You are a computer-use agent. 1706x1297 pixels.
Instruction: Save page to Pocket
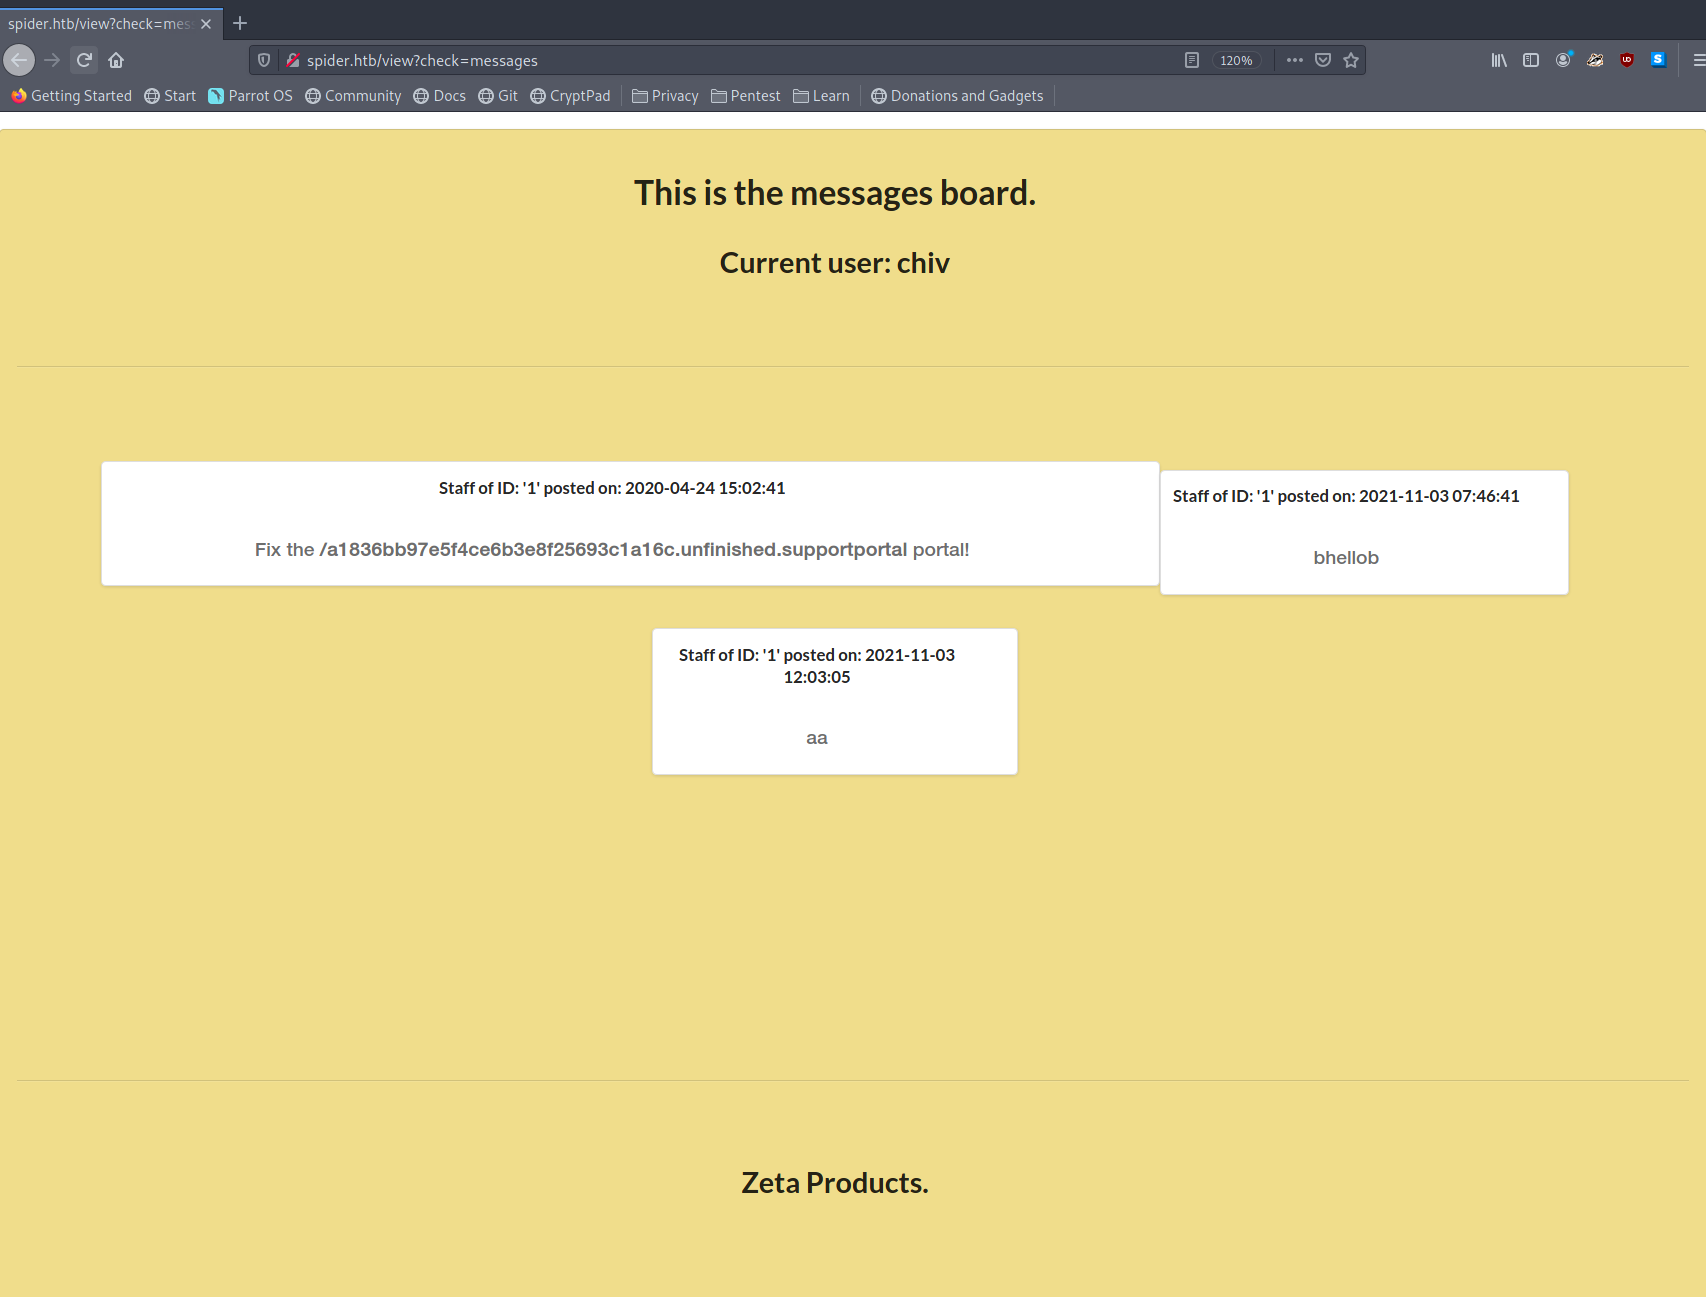[x=1323, y=60]
